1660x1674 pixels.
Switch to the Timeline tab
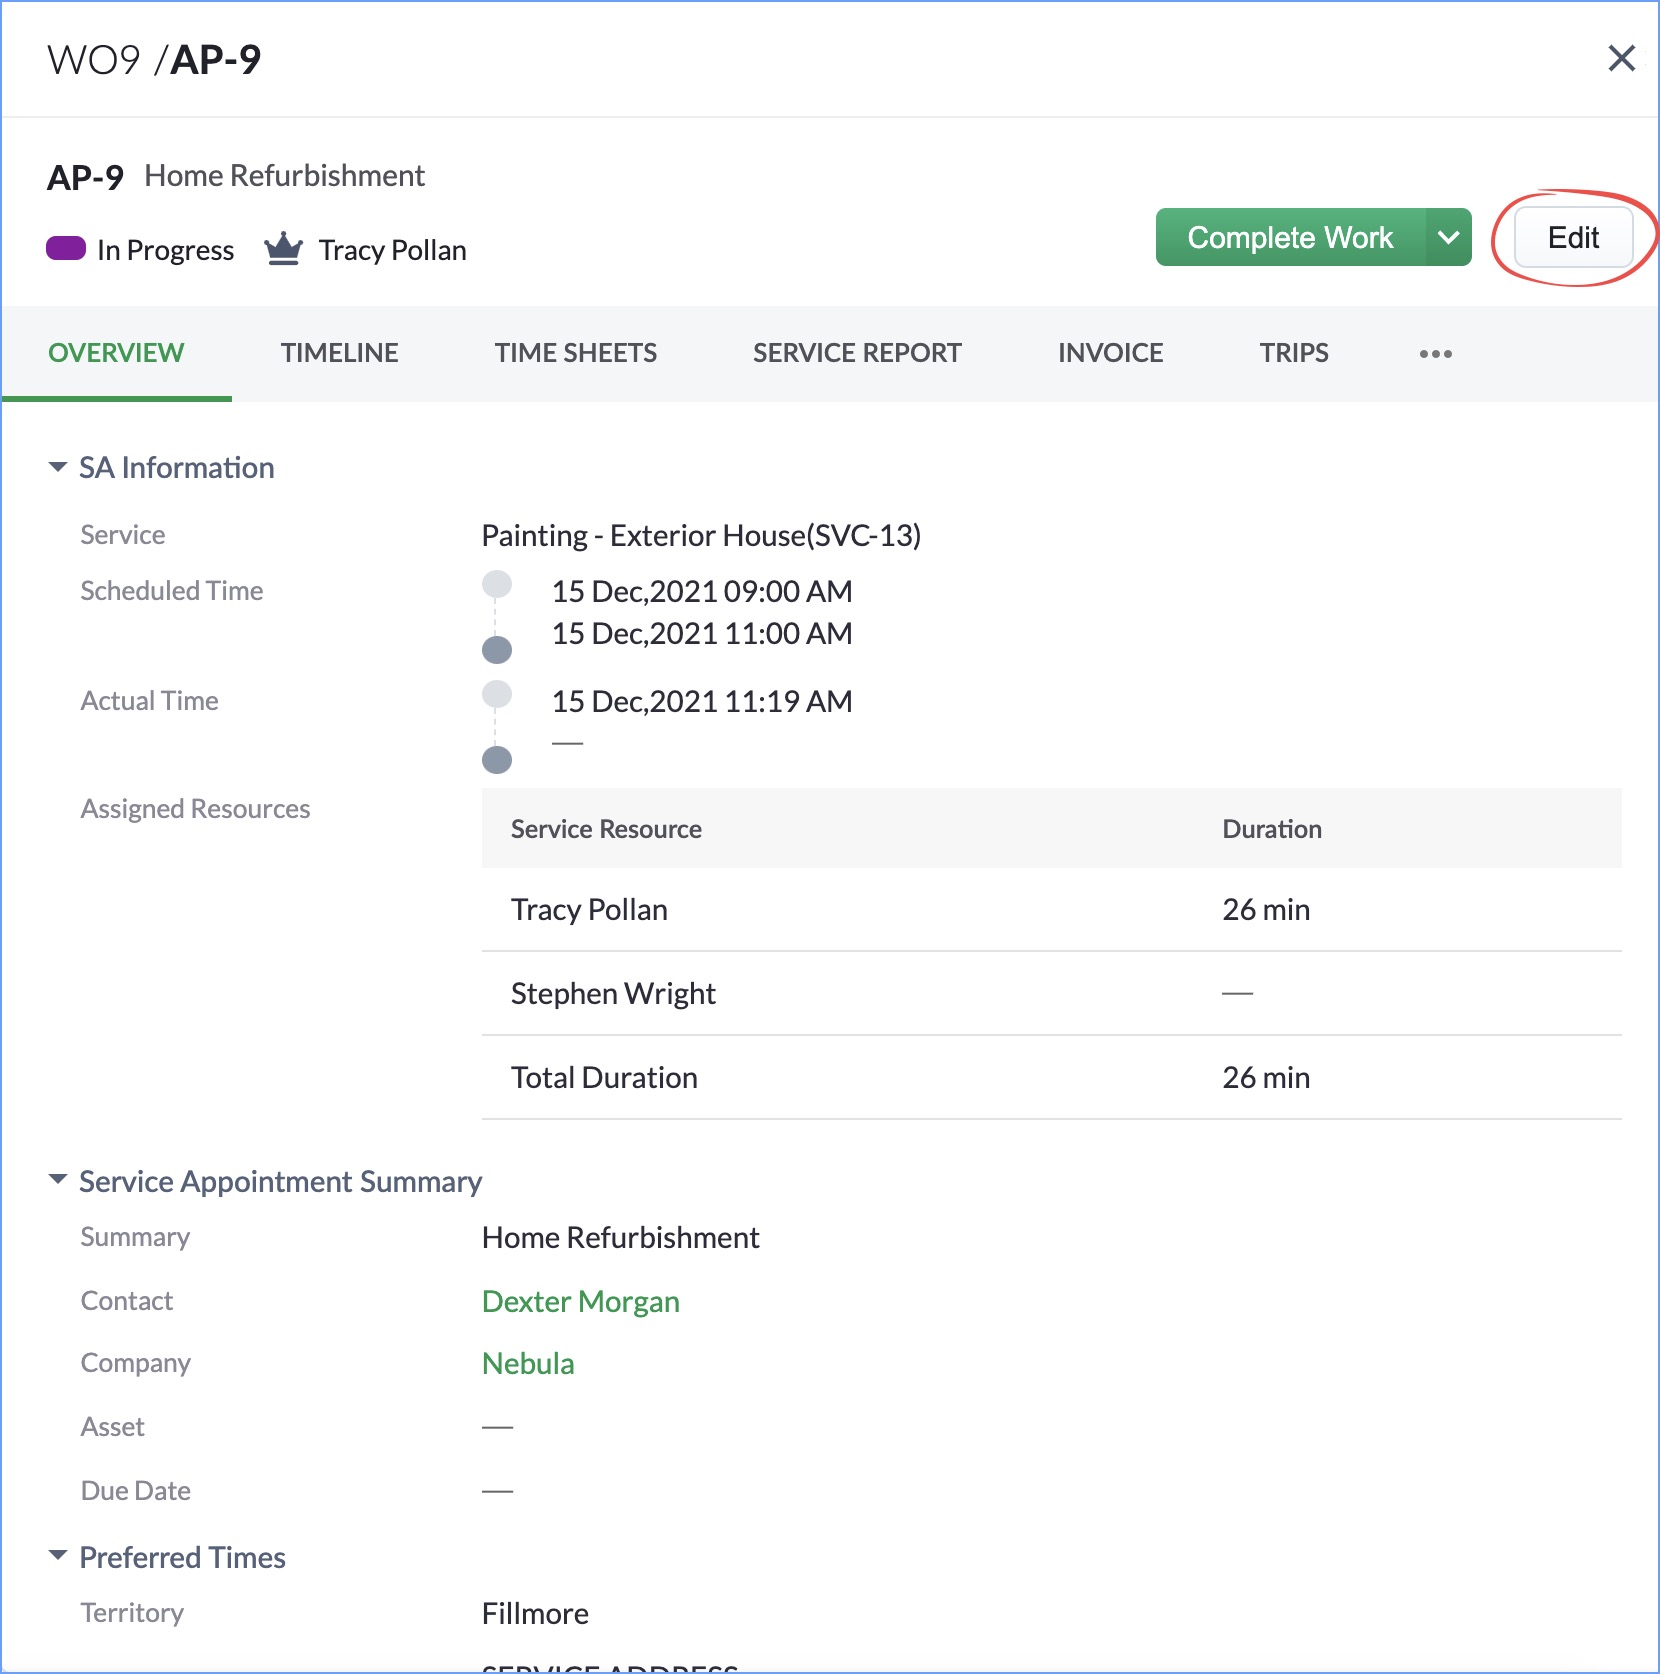point(339,353)
